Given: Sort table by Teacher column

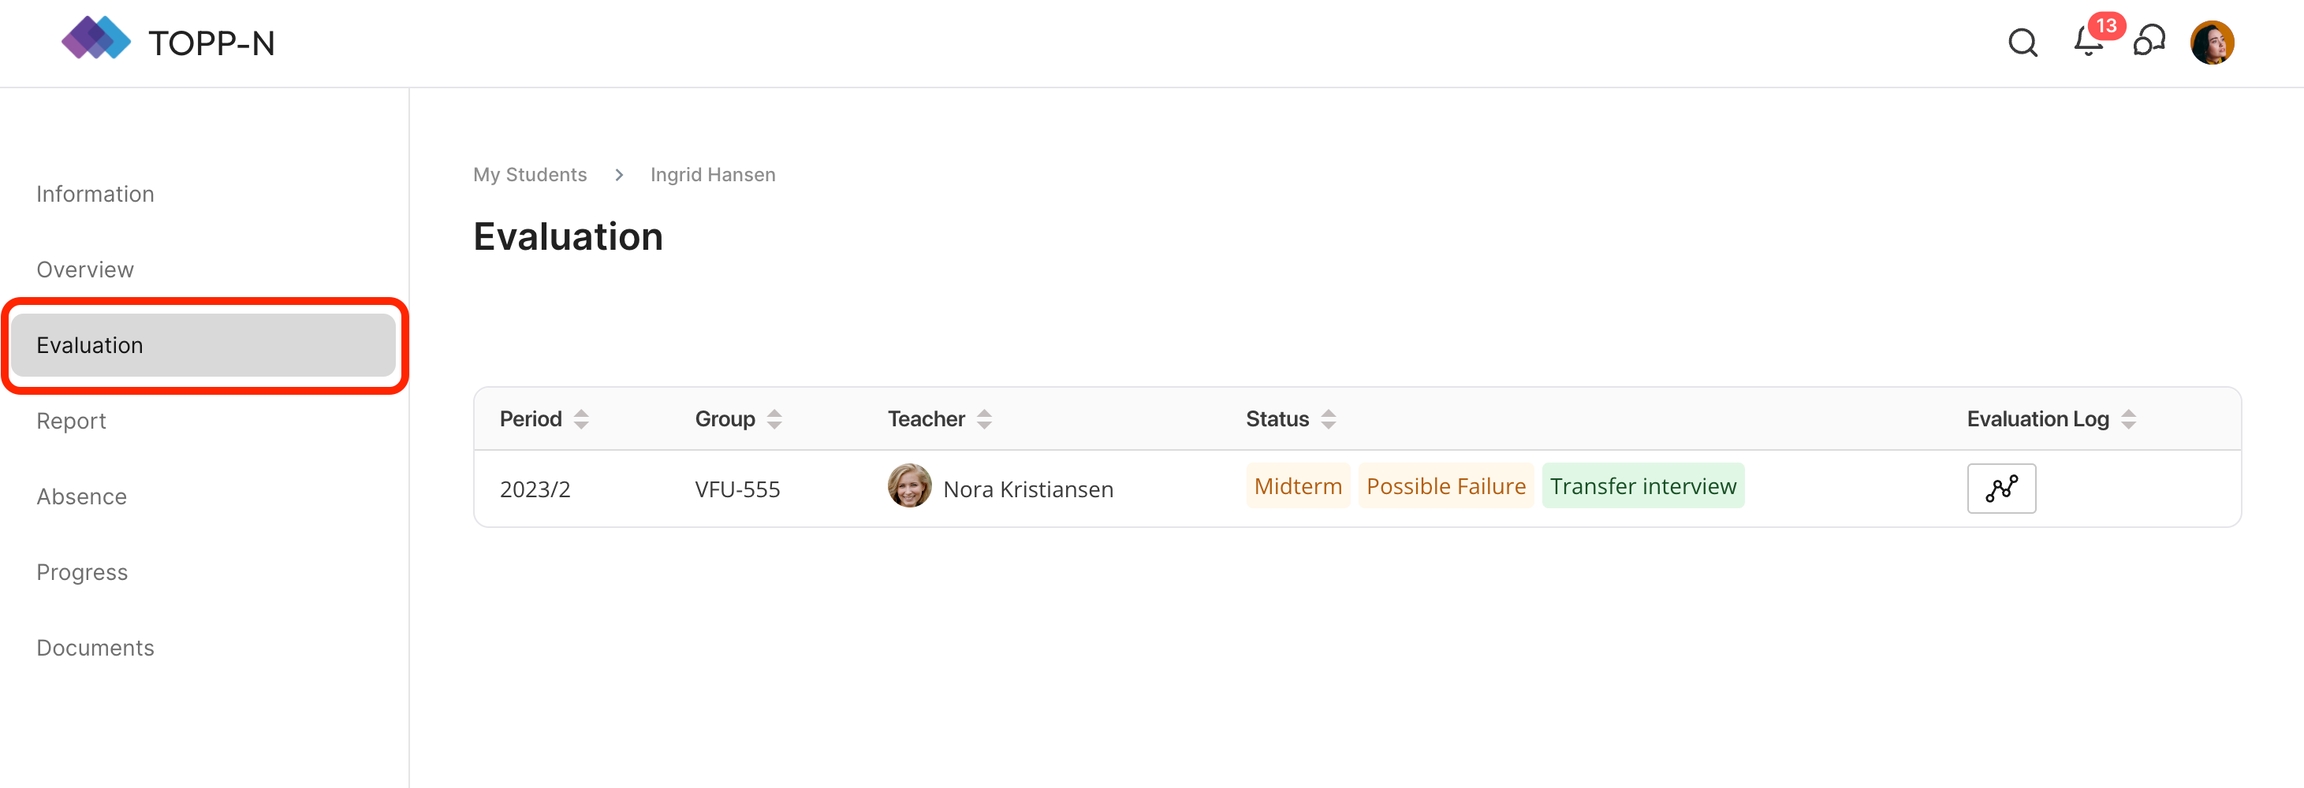Looking at the screenshot, I should [984, 419].
